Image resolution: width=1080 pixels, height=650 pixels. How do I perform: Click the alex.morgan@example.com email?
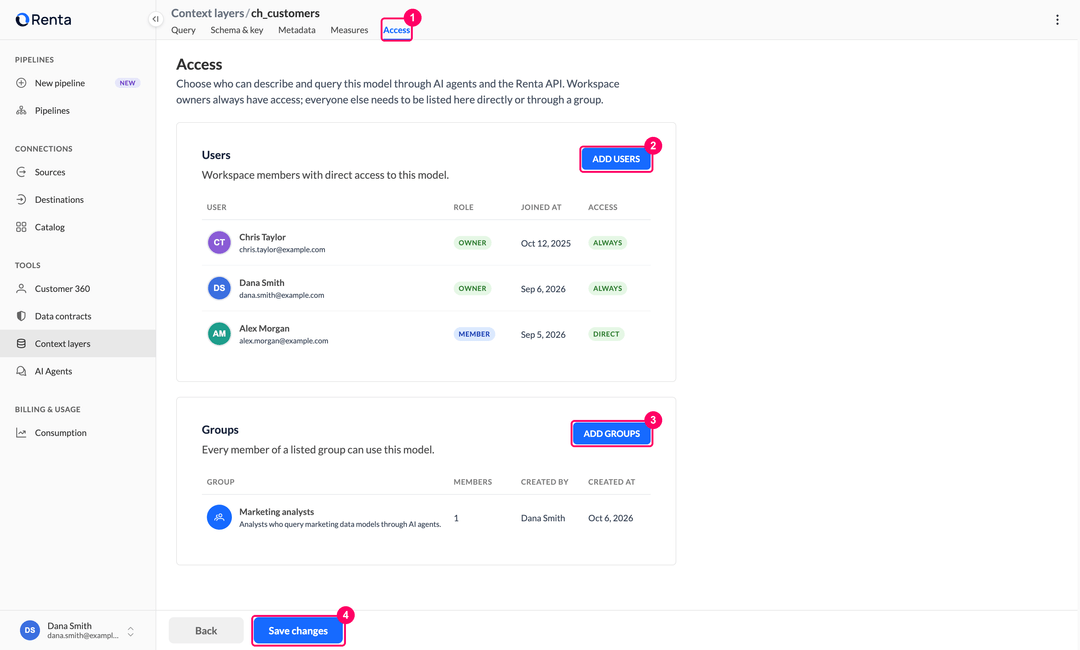[x=284, y=341]
